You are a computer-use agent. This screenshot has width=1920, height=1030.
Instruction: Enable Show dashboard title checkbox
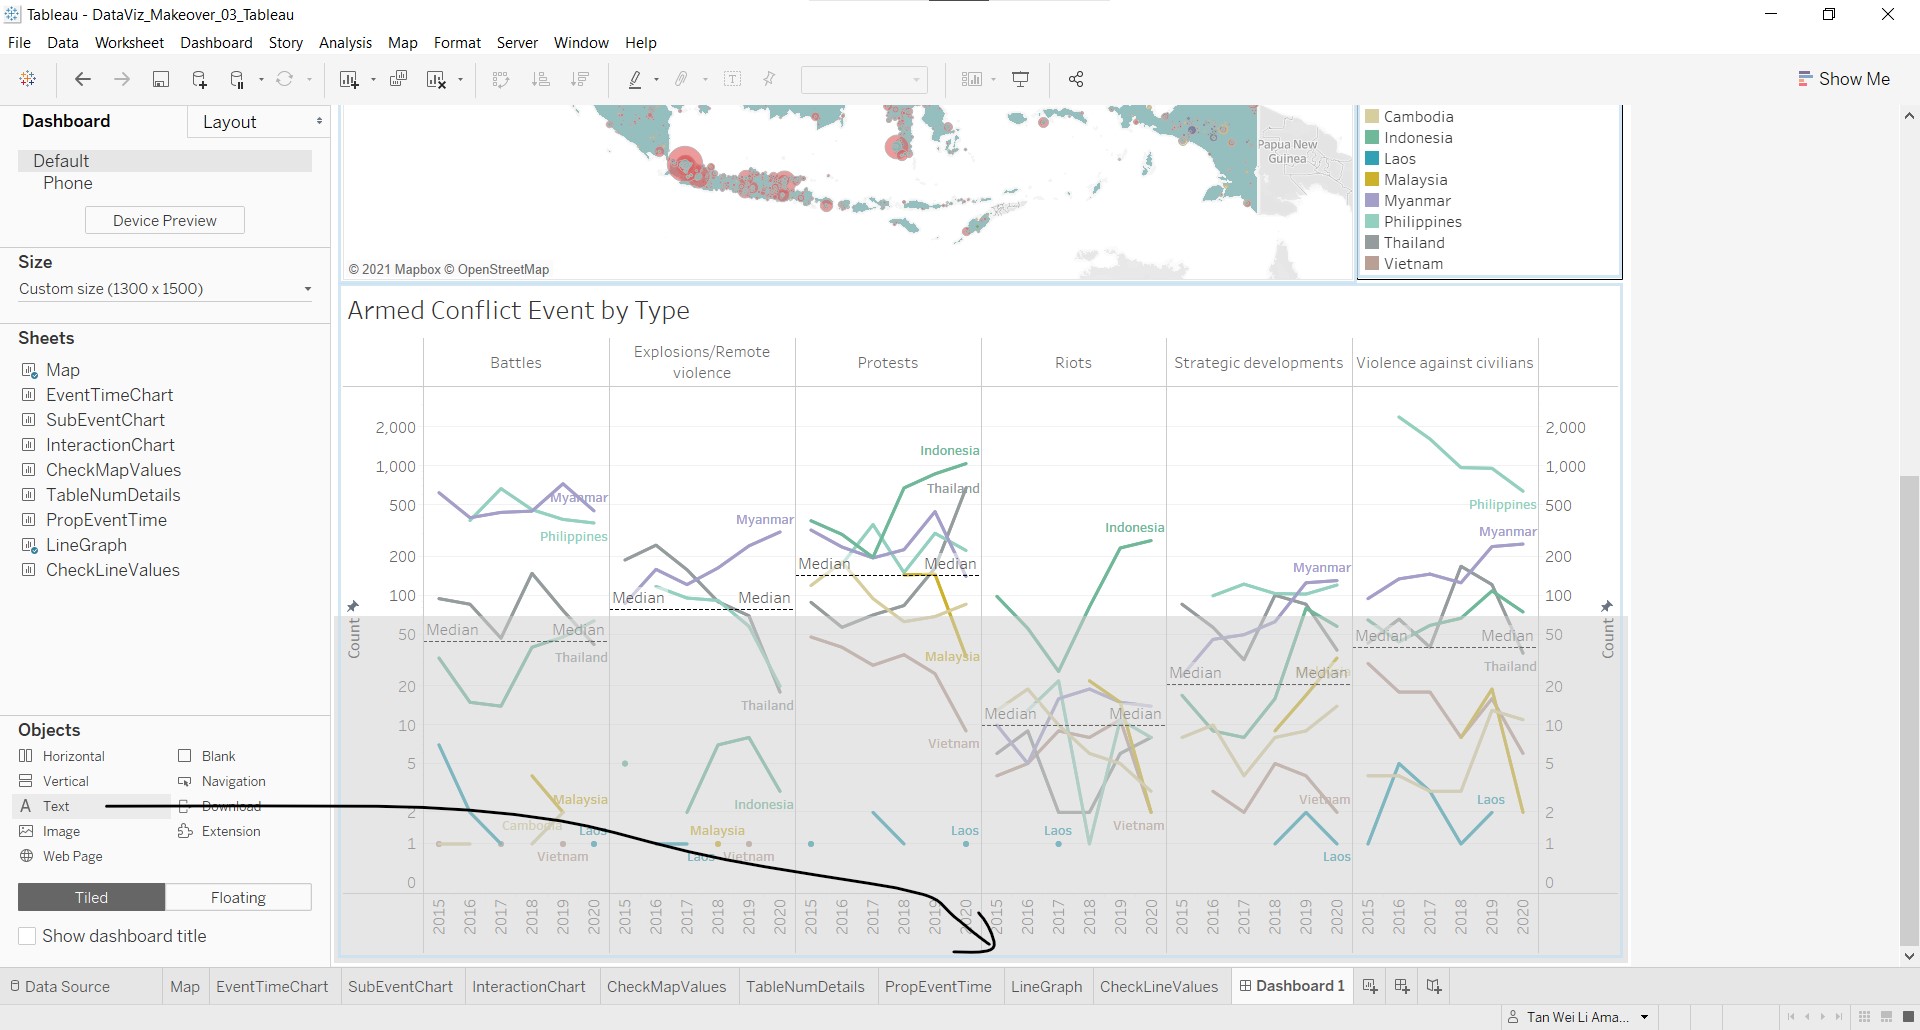(x=28, y=936)
